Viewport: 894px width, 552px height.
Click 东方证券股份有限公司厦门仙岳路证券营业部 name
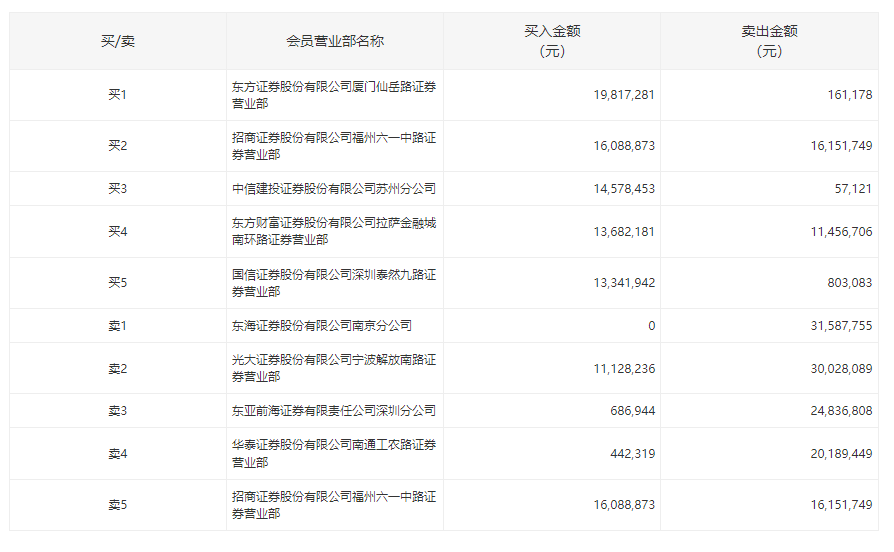(x=334, y=95)
